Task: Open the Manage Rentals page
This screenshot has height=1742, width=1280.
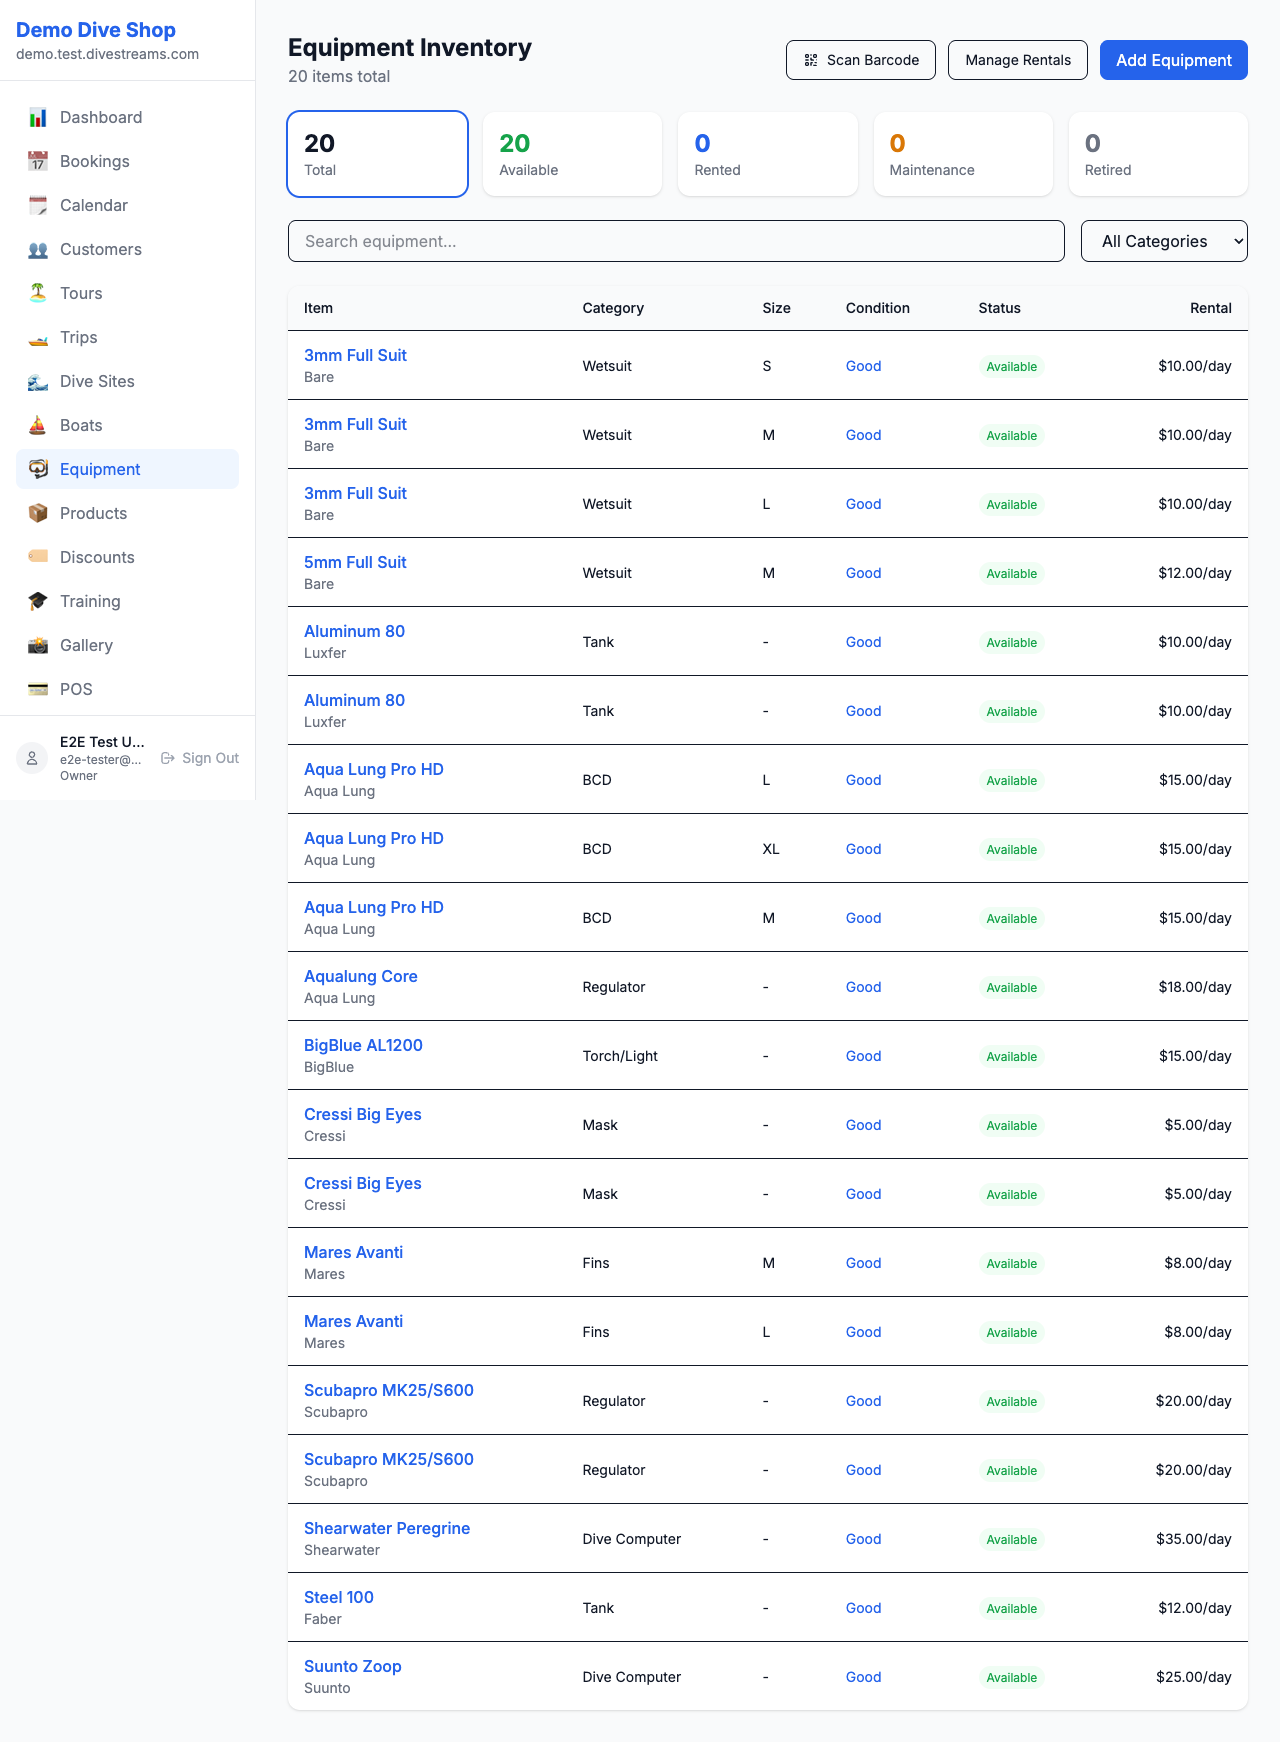Action: pyautogui.click(x=1017, y=60)
